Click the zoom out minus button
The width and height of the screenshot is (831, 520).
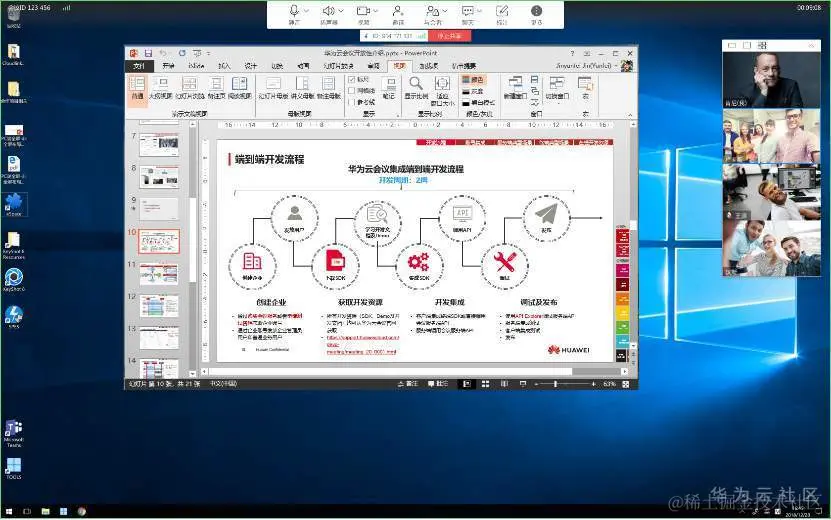536,384
